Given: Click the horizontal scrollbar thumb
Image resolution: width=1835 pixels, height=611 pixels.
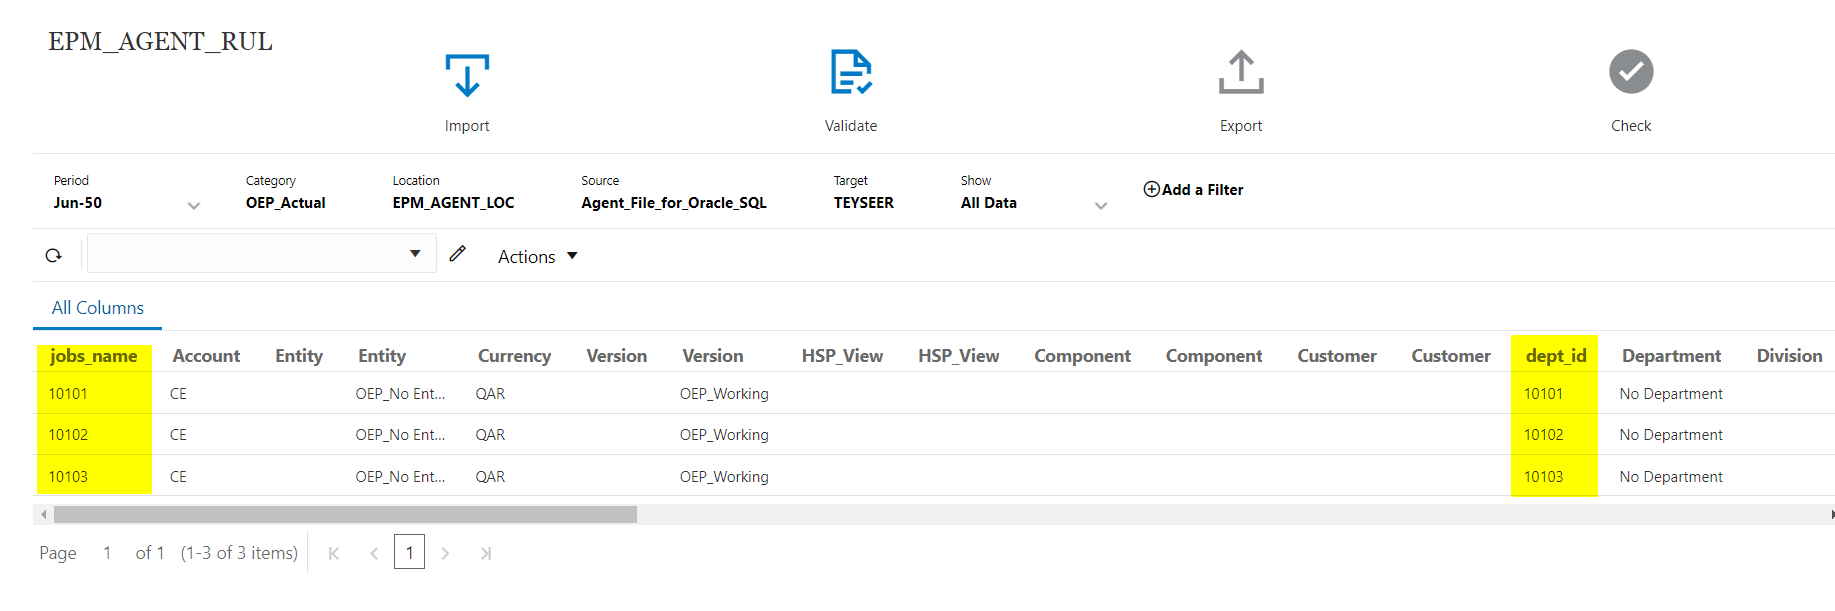Looking at the screenshot, I should (345, 515).
